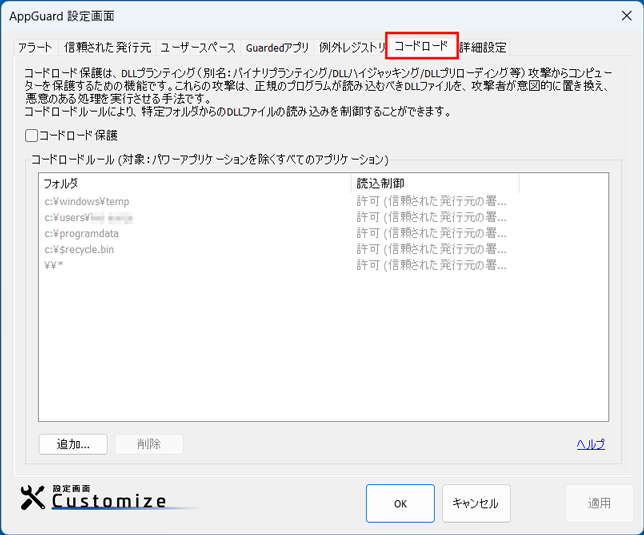Select the ¥¥* network path row
The image size is (644, 535).
coord(55,265)
